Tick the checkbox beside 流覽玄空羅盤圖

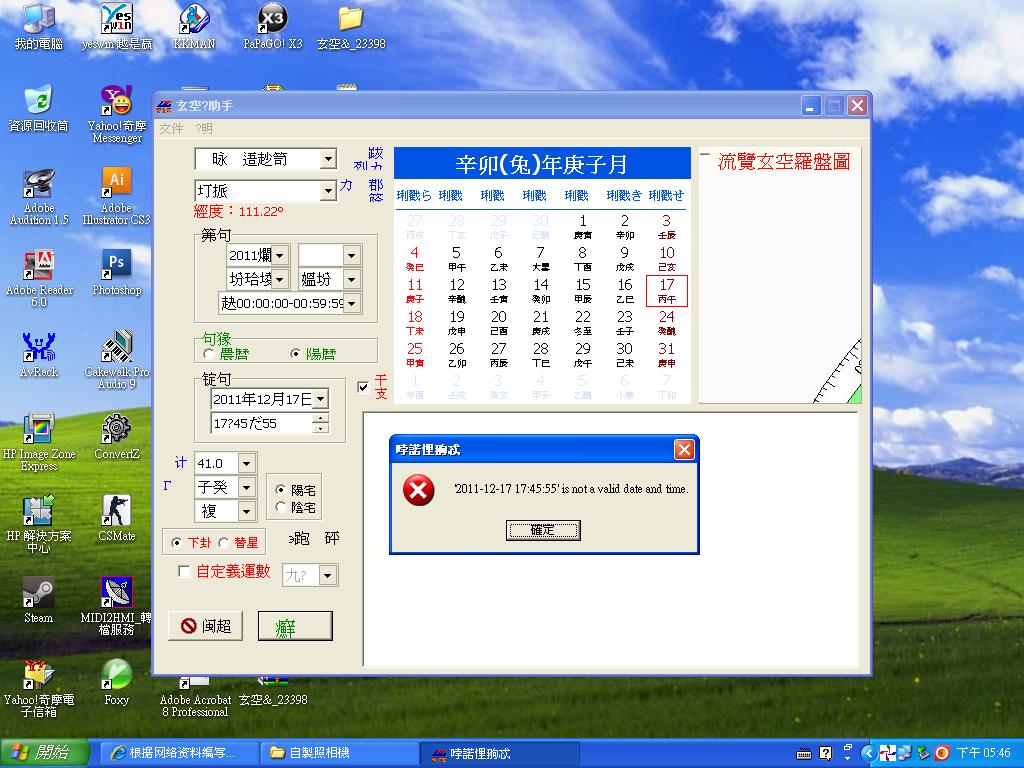pos(705,159)
